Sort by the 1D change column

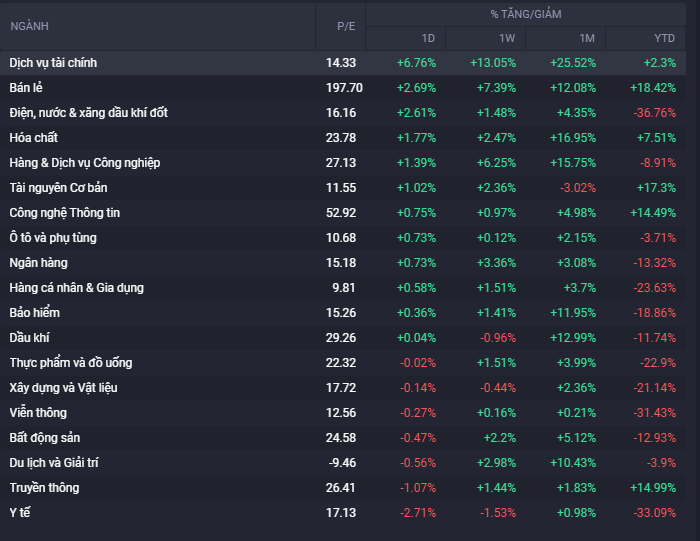pos(428,38)
